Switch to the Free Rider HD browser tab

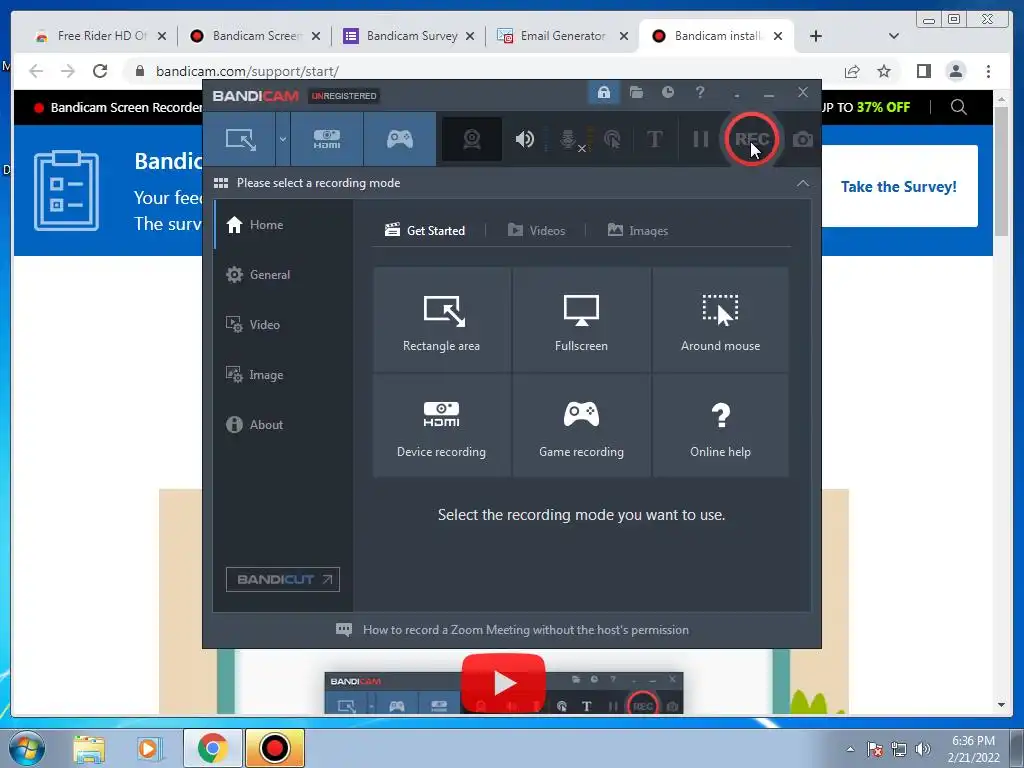tap(101, 36)
